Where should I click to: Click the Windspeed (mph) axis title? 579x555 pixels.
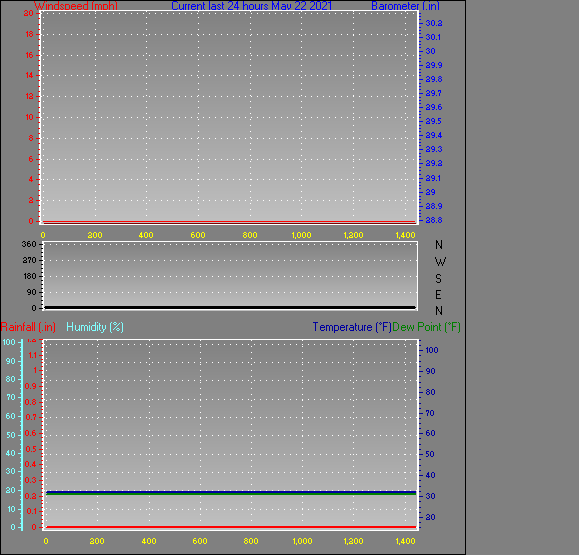tap(76, 6)
